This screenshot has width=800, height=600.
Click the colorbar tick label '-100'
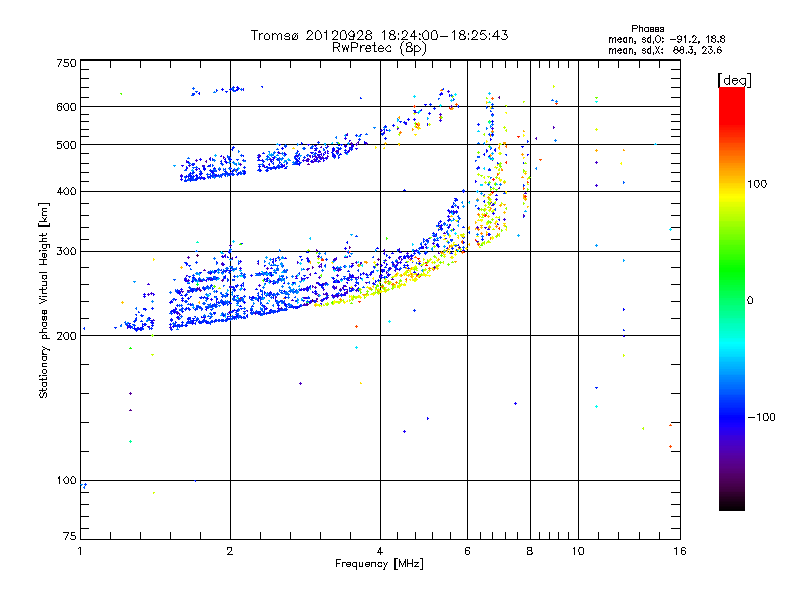[x=761, y=417]
